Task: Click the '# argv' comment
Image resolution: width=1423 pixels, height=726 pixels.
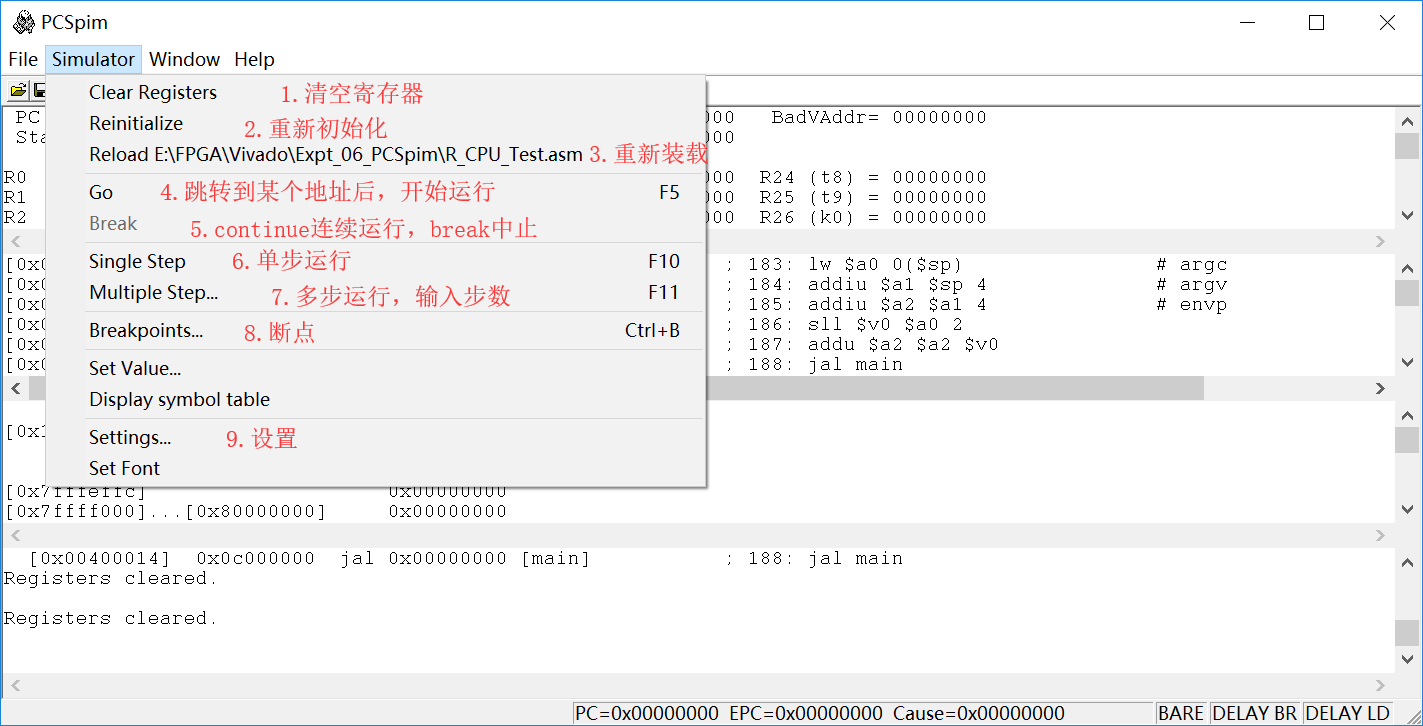Action: click(1192, 285)
